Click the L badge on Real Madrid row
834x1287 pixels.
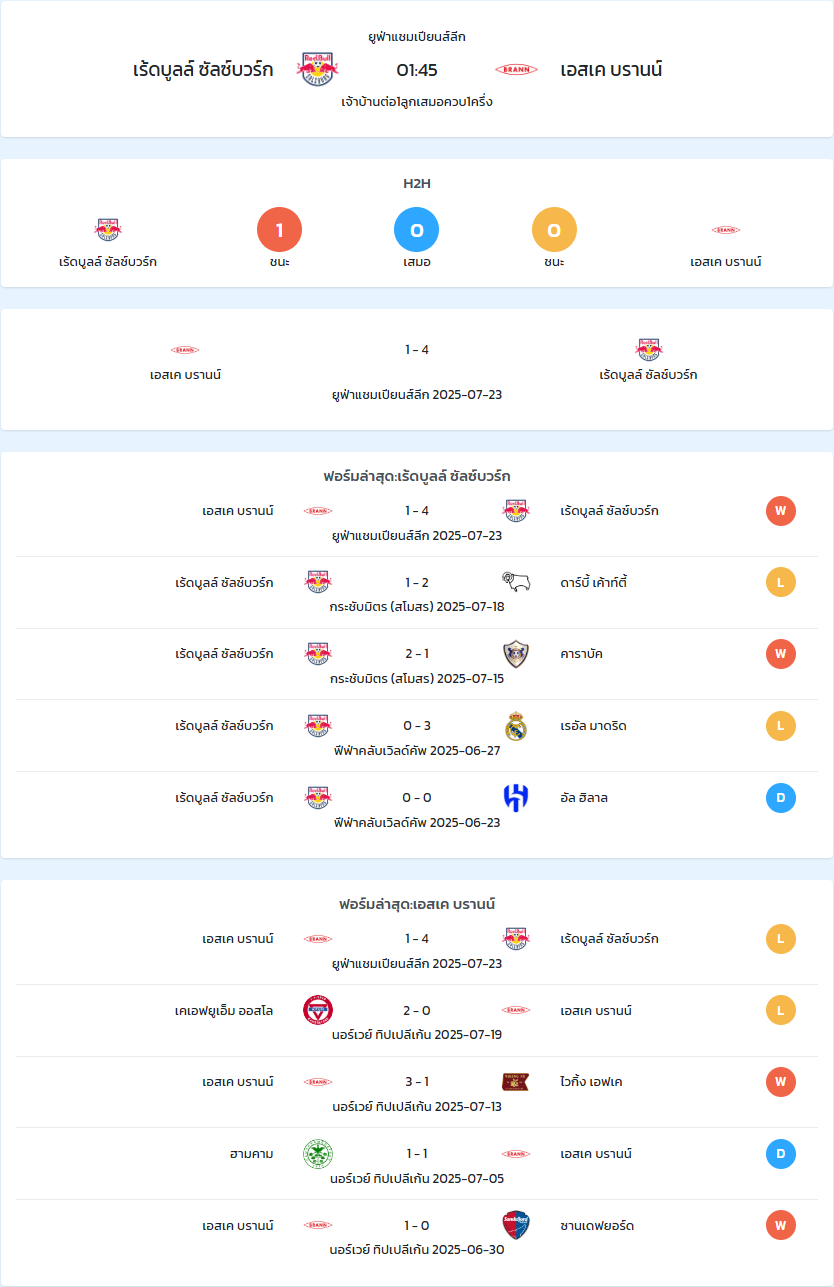tap(781, 726)
